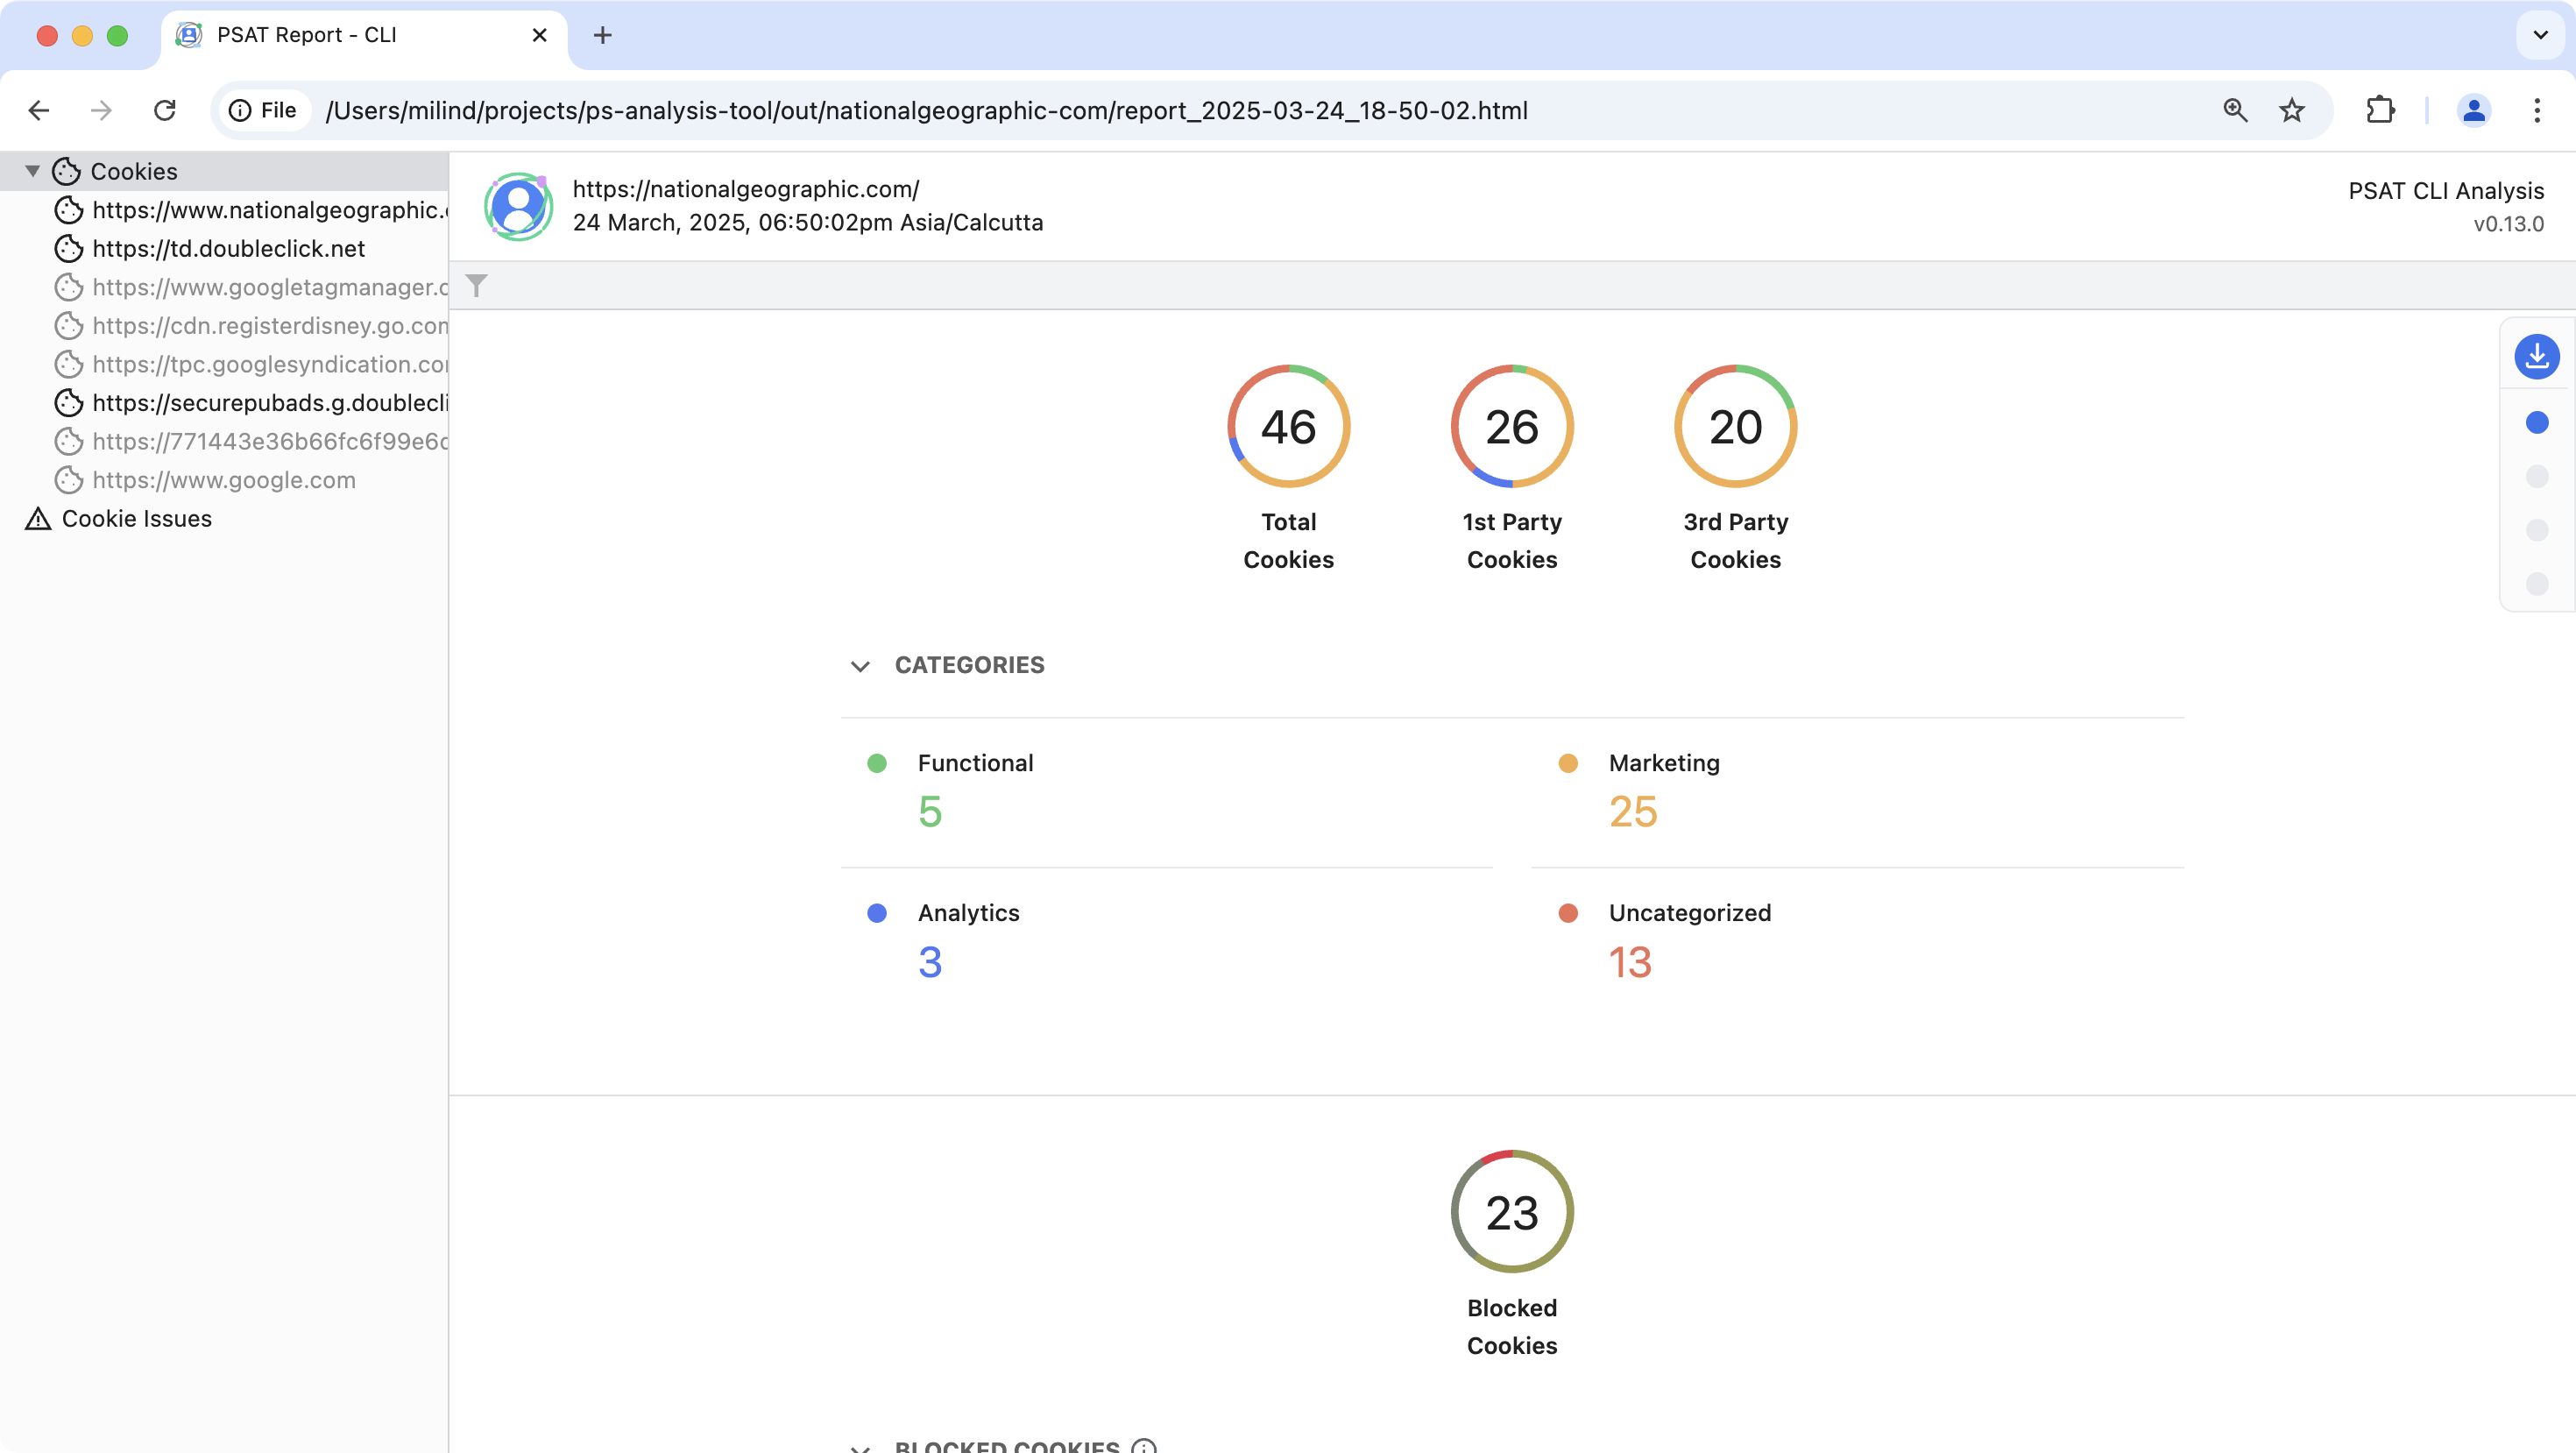Image resolution: width=2576 pixels, height=1453 pixels.
Task: Select the last section navigation dot
Action: [x=2536, y=583]
